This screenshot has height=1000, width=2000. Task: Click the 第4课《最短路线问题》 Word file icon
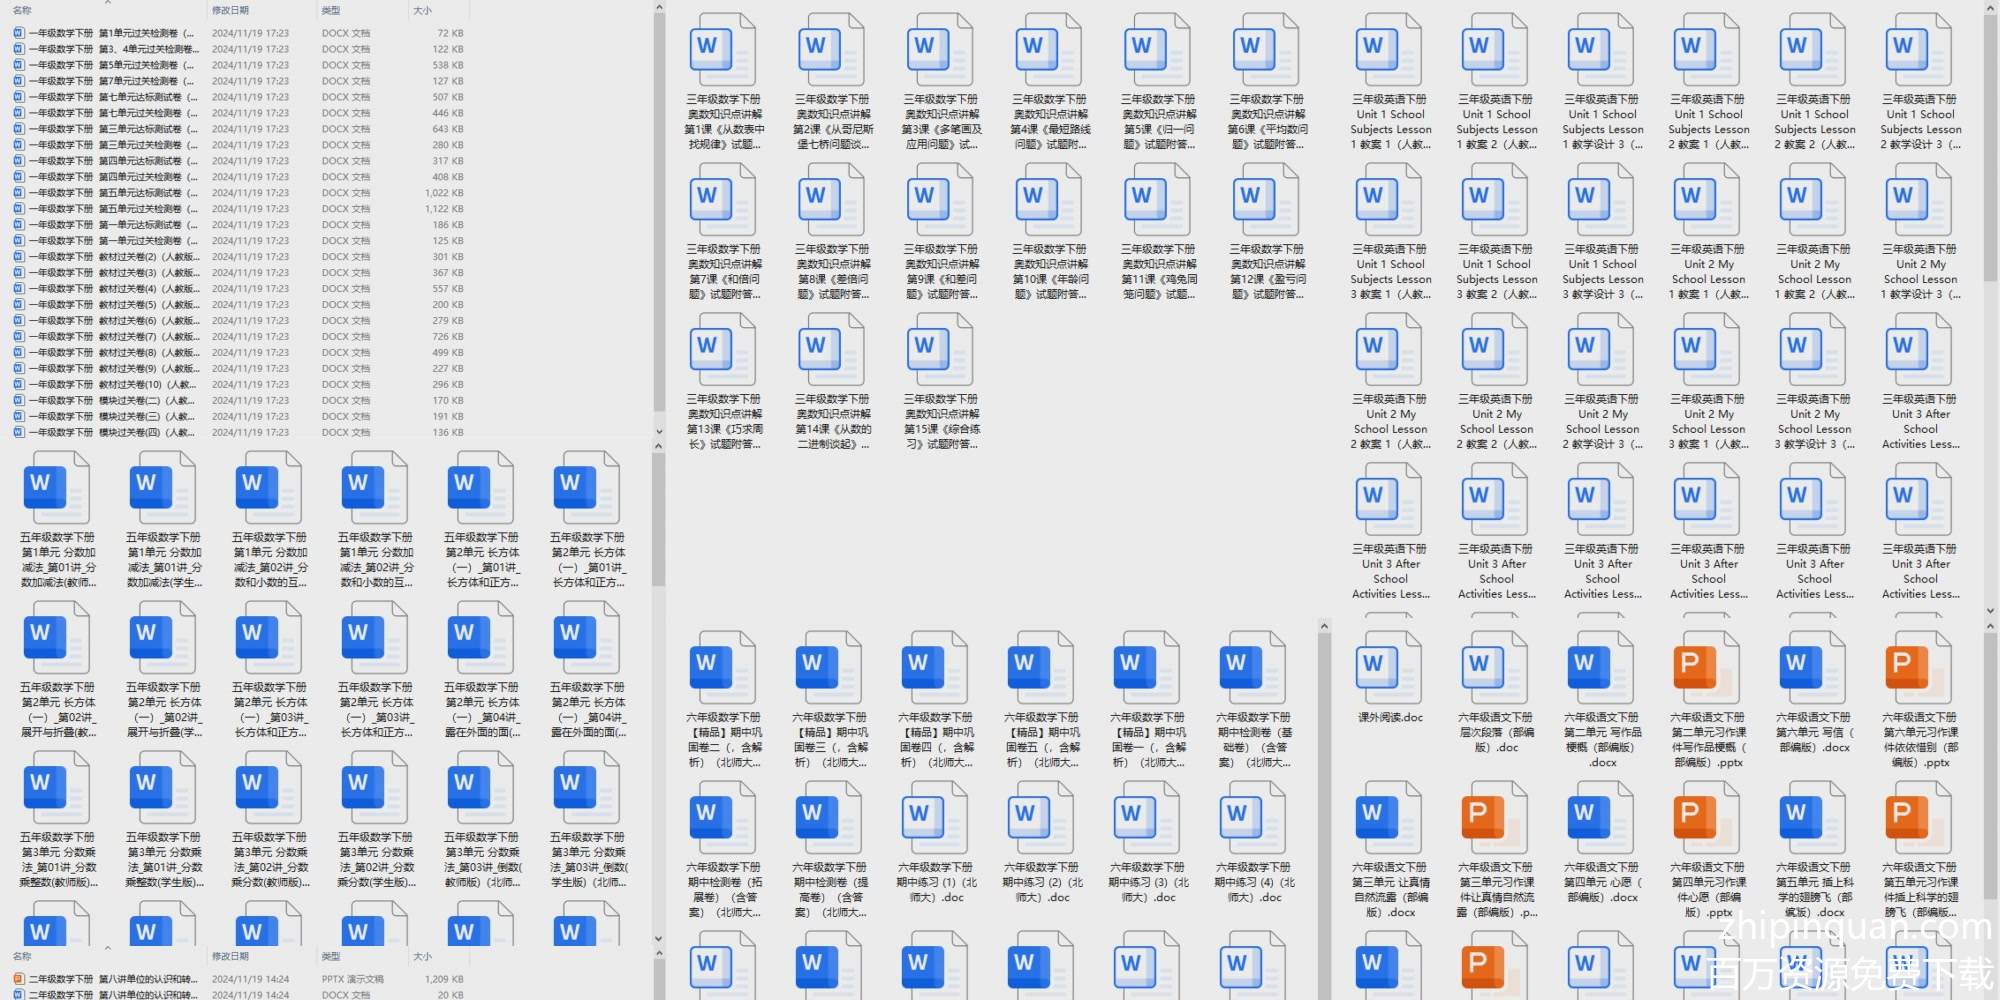pyautogui.click(x=1048, y=50)
